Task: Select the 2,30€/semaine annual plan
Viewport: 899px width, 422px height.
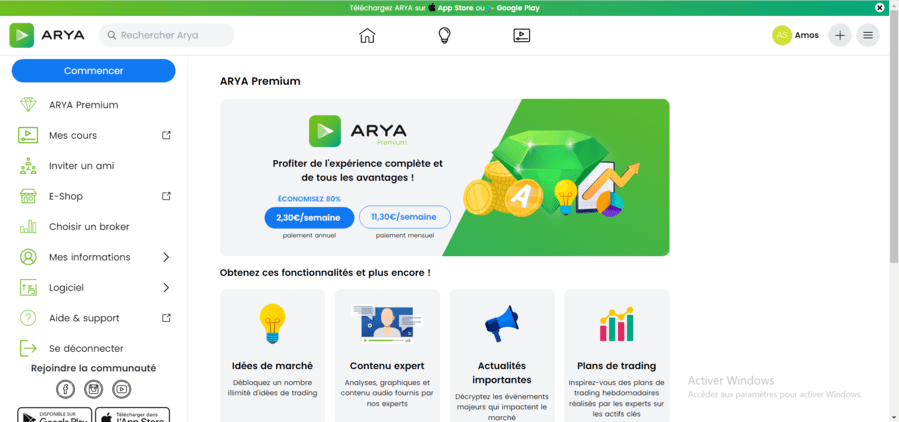Action: 309,217
